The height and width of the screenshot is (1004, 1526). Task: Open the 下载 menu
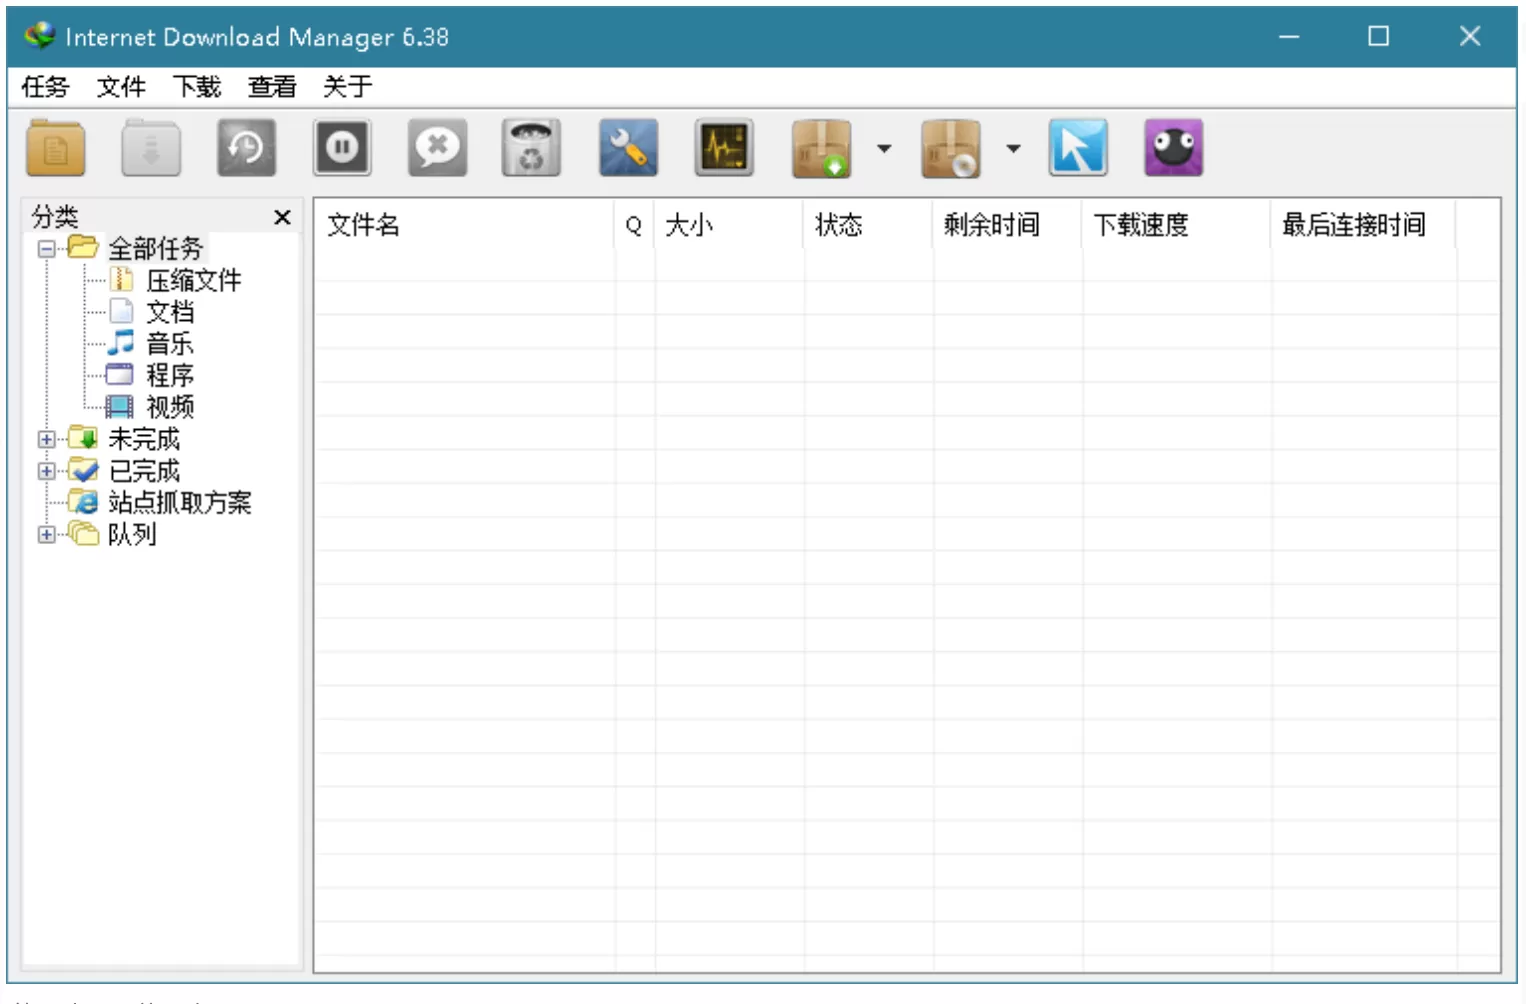196,87
